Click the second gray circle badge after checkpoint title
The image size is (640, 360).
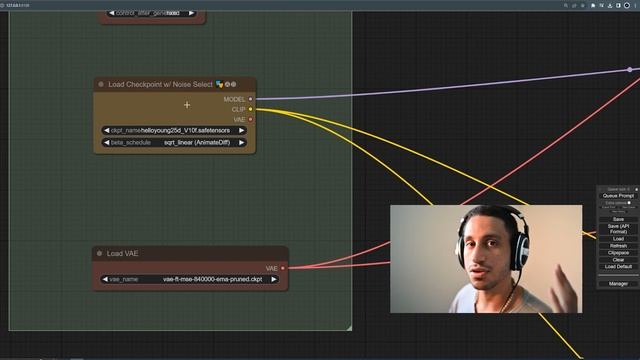click(x=233, y=84)
